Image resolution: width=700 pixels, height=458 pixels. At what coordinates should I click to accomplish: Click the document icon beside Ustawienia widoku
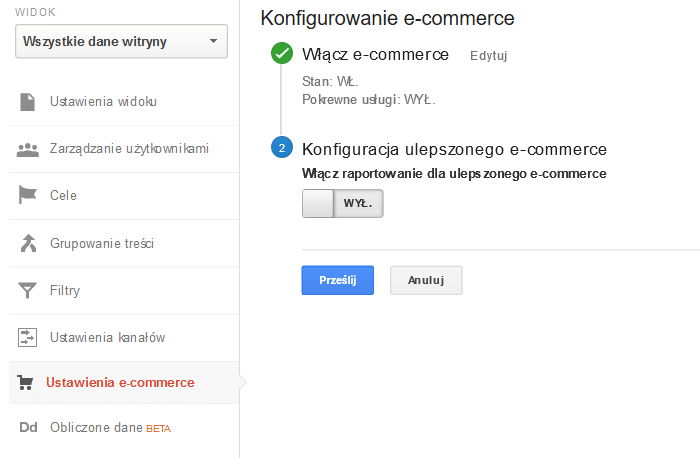28,101
